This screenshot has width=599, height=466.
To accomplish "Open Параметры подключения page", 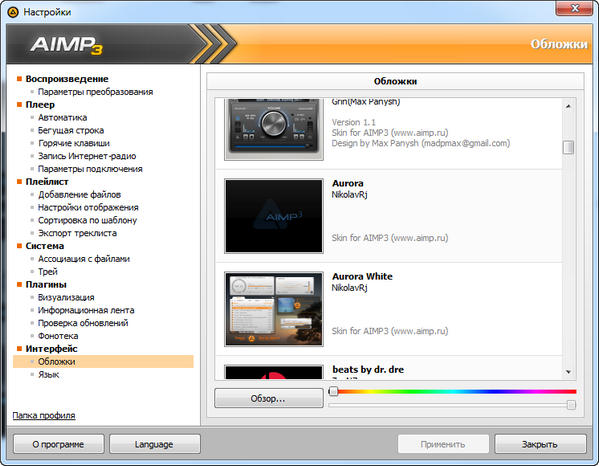I will (90, 169).
